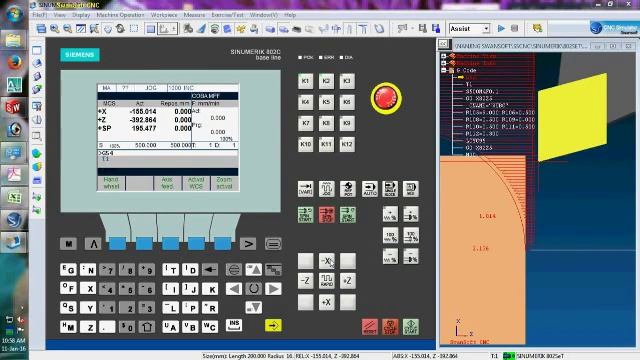Select the MDA mode key
The height and width of the screenshot is (360, 640).
click(x=411, y=189)
